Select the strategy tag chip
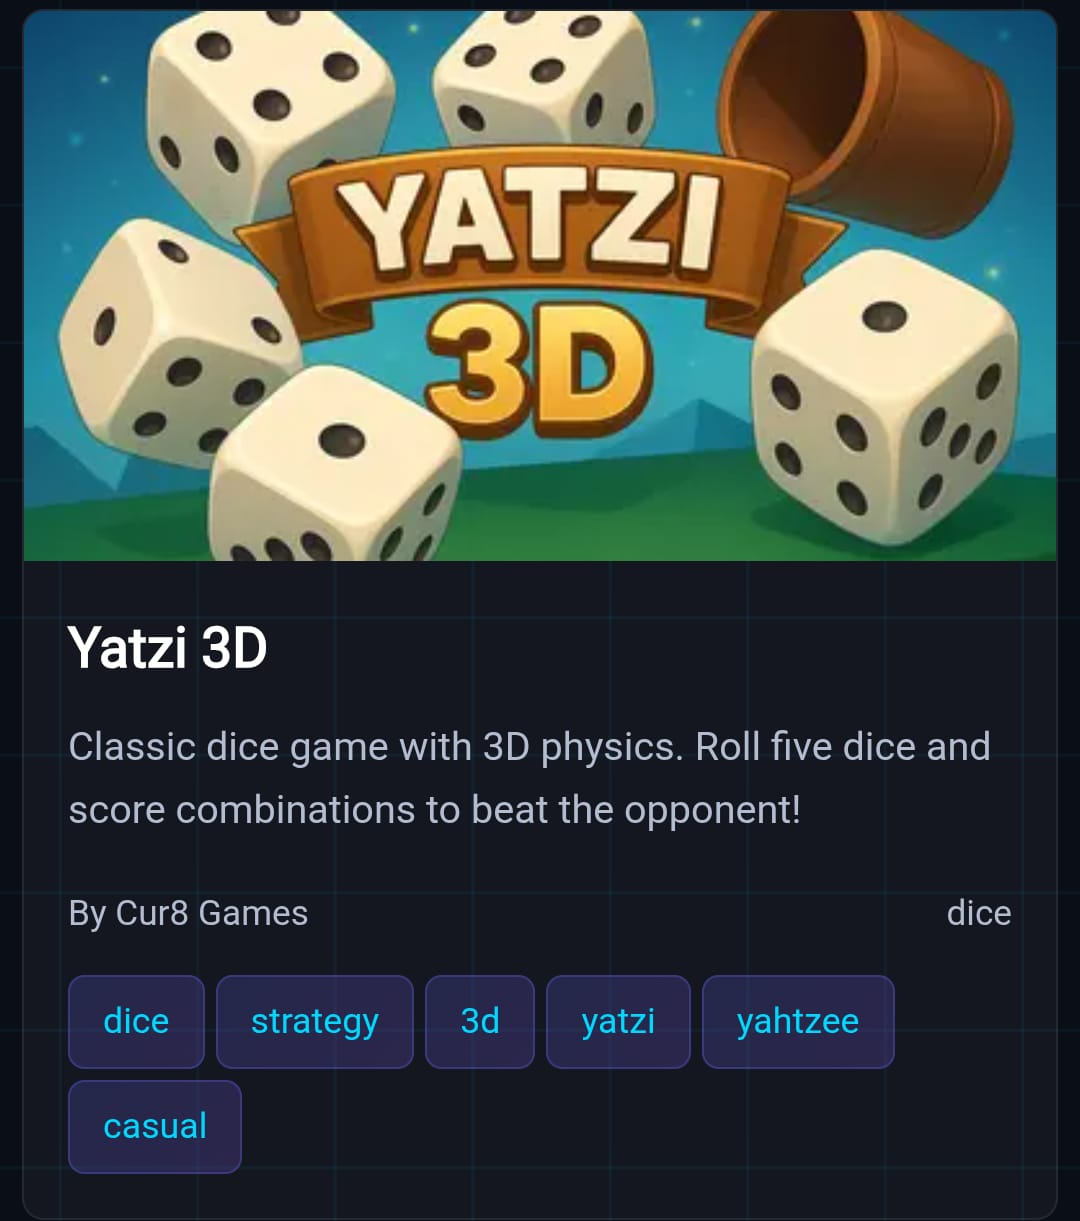This screenshot has width=1080, height=1221. pos(315,1022)
